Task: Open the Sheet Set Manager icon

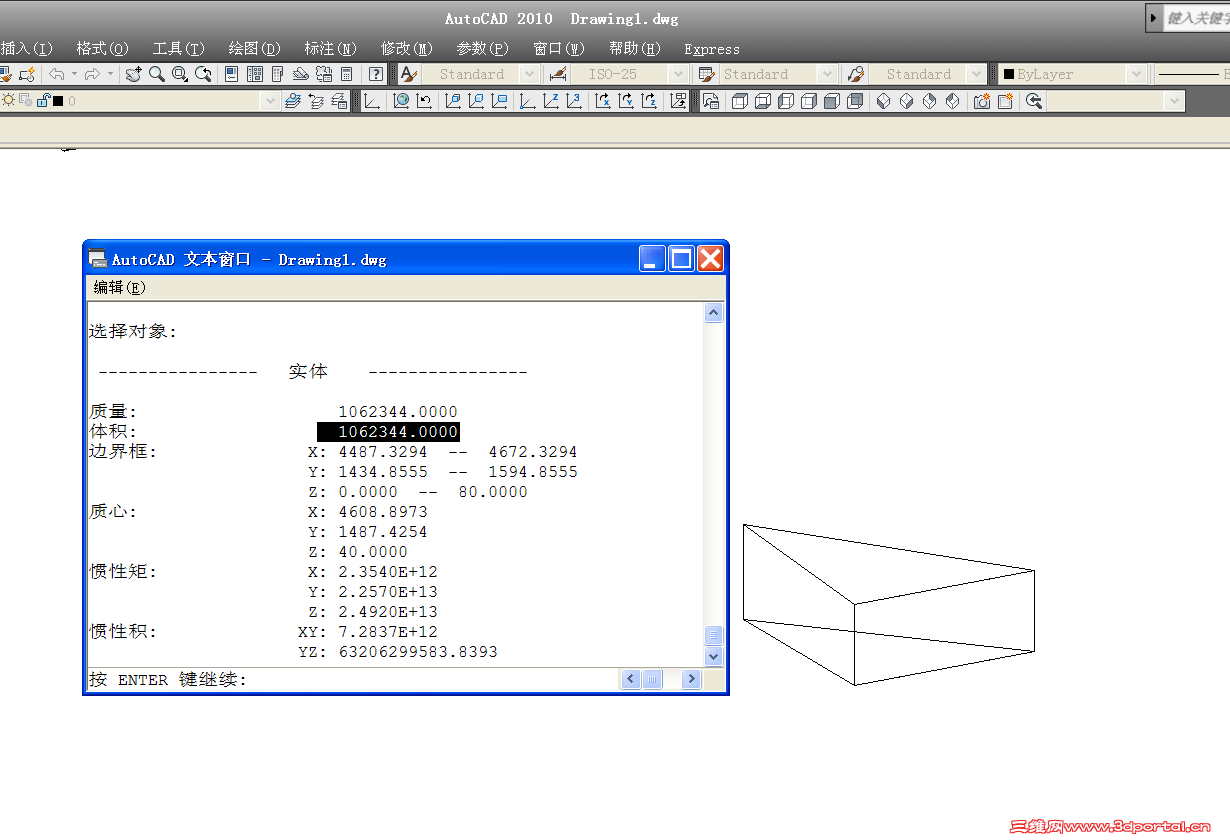Action: coord(301,74)
